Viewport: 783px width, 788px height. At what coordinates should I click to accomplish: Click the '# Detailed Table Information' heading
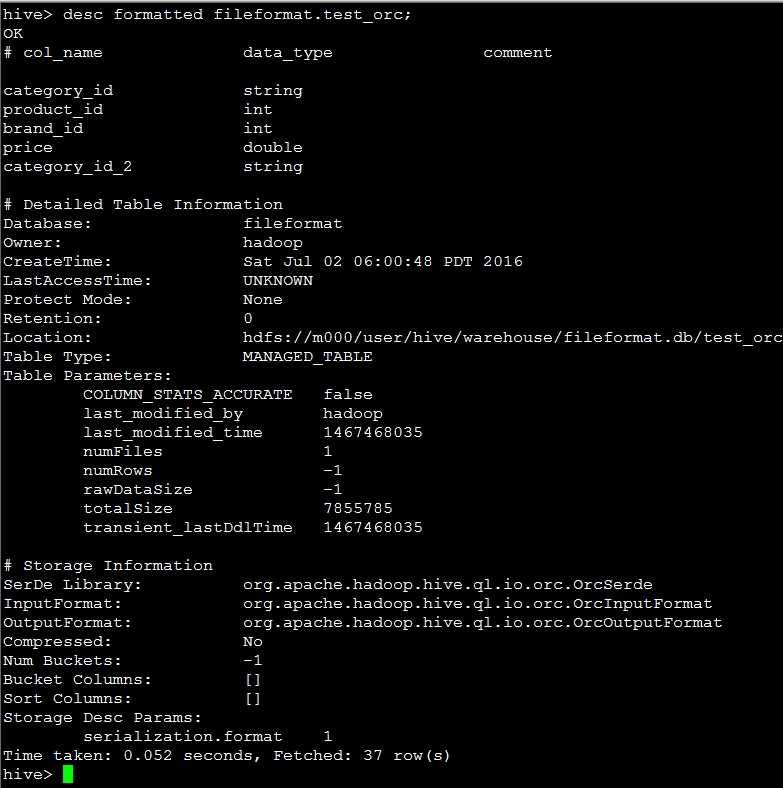(143, 205)
